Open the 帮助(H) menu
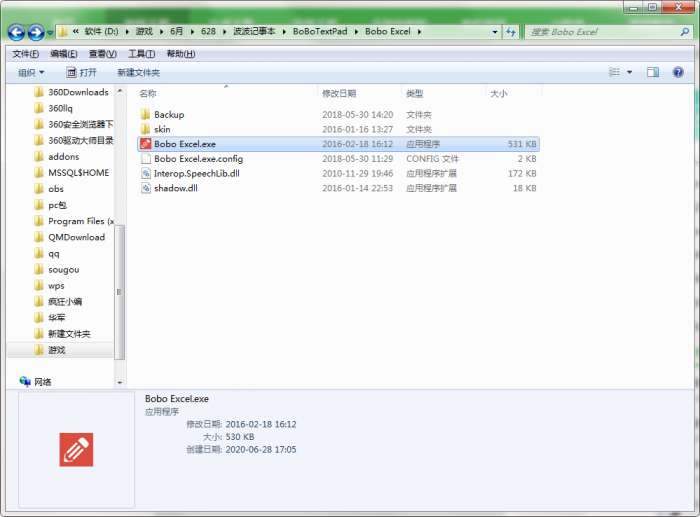This screenshot has width=700, height=517. (x=181, y=54)
